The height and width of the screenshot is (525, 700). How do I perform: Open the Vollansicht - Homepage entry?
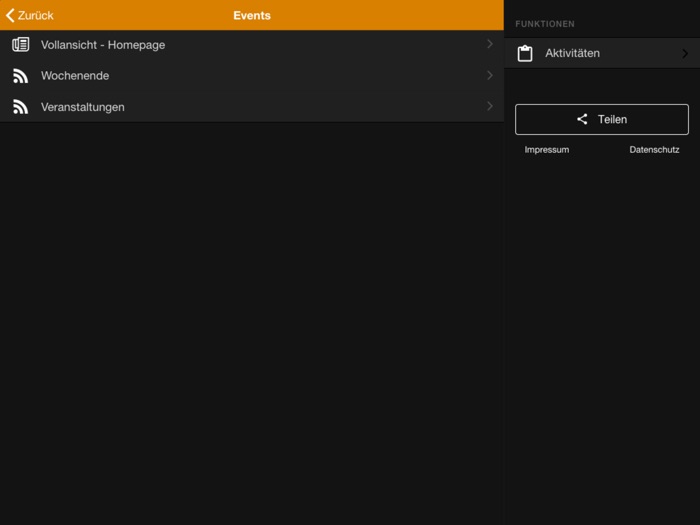[103, 45]
